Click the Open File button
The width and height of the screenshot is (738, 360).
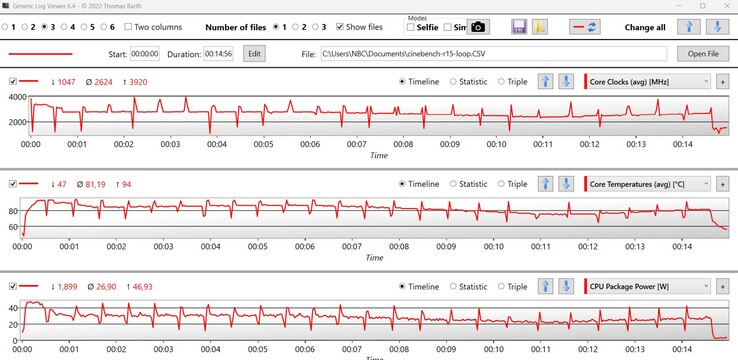(703, 54)
